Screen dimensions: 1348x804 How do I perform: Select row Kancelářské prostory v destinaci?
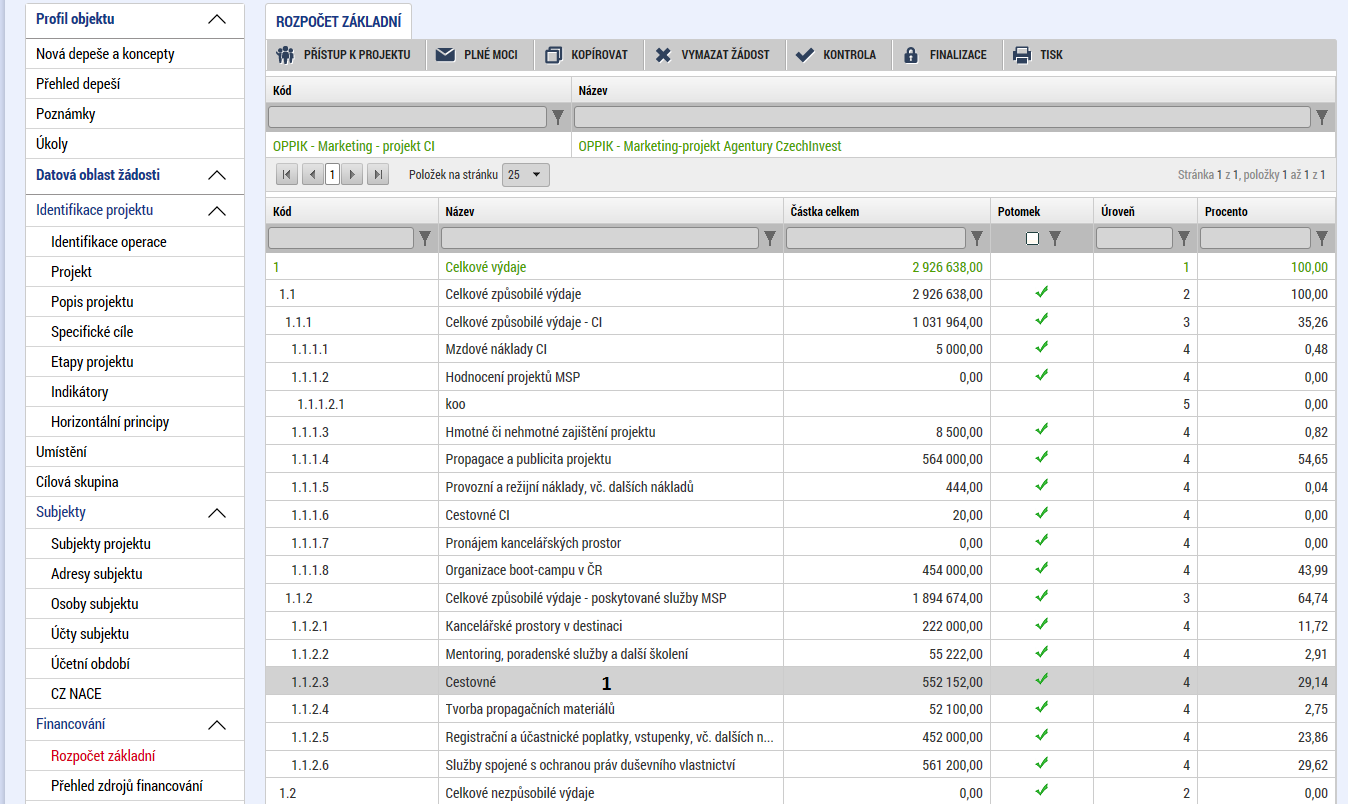(x=800, y=626)
